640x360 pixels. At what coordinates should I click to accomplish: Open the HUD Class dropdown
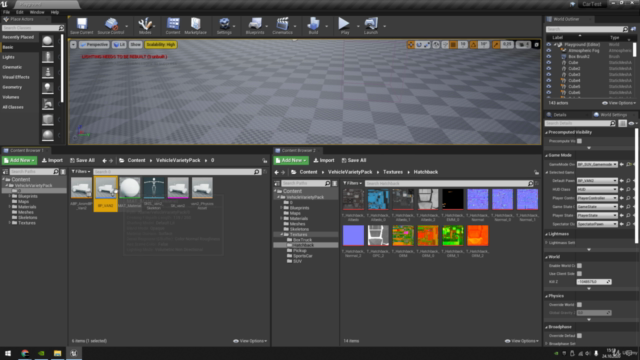pyautogui.click(x=597, y=189)
